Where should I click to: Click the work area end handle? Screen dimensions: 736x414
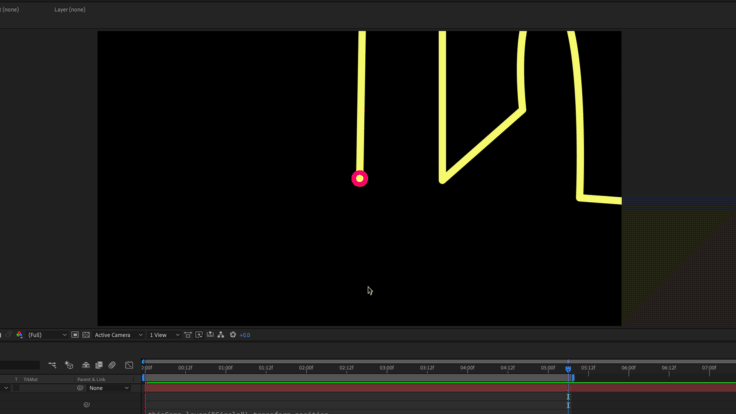coord(573,378)
